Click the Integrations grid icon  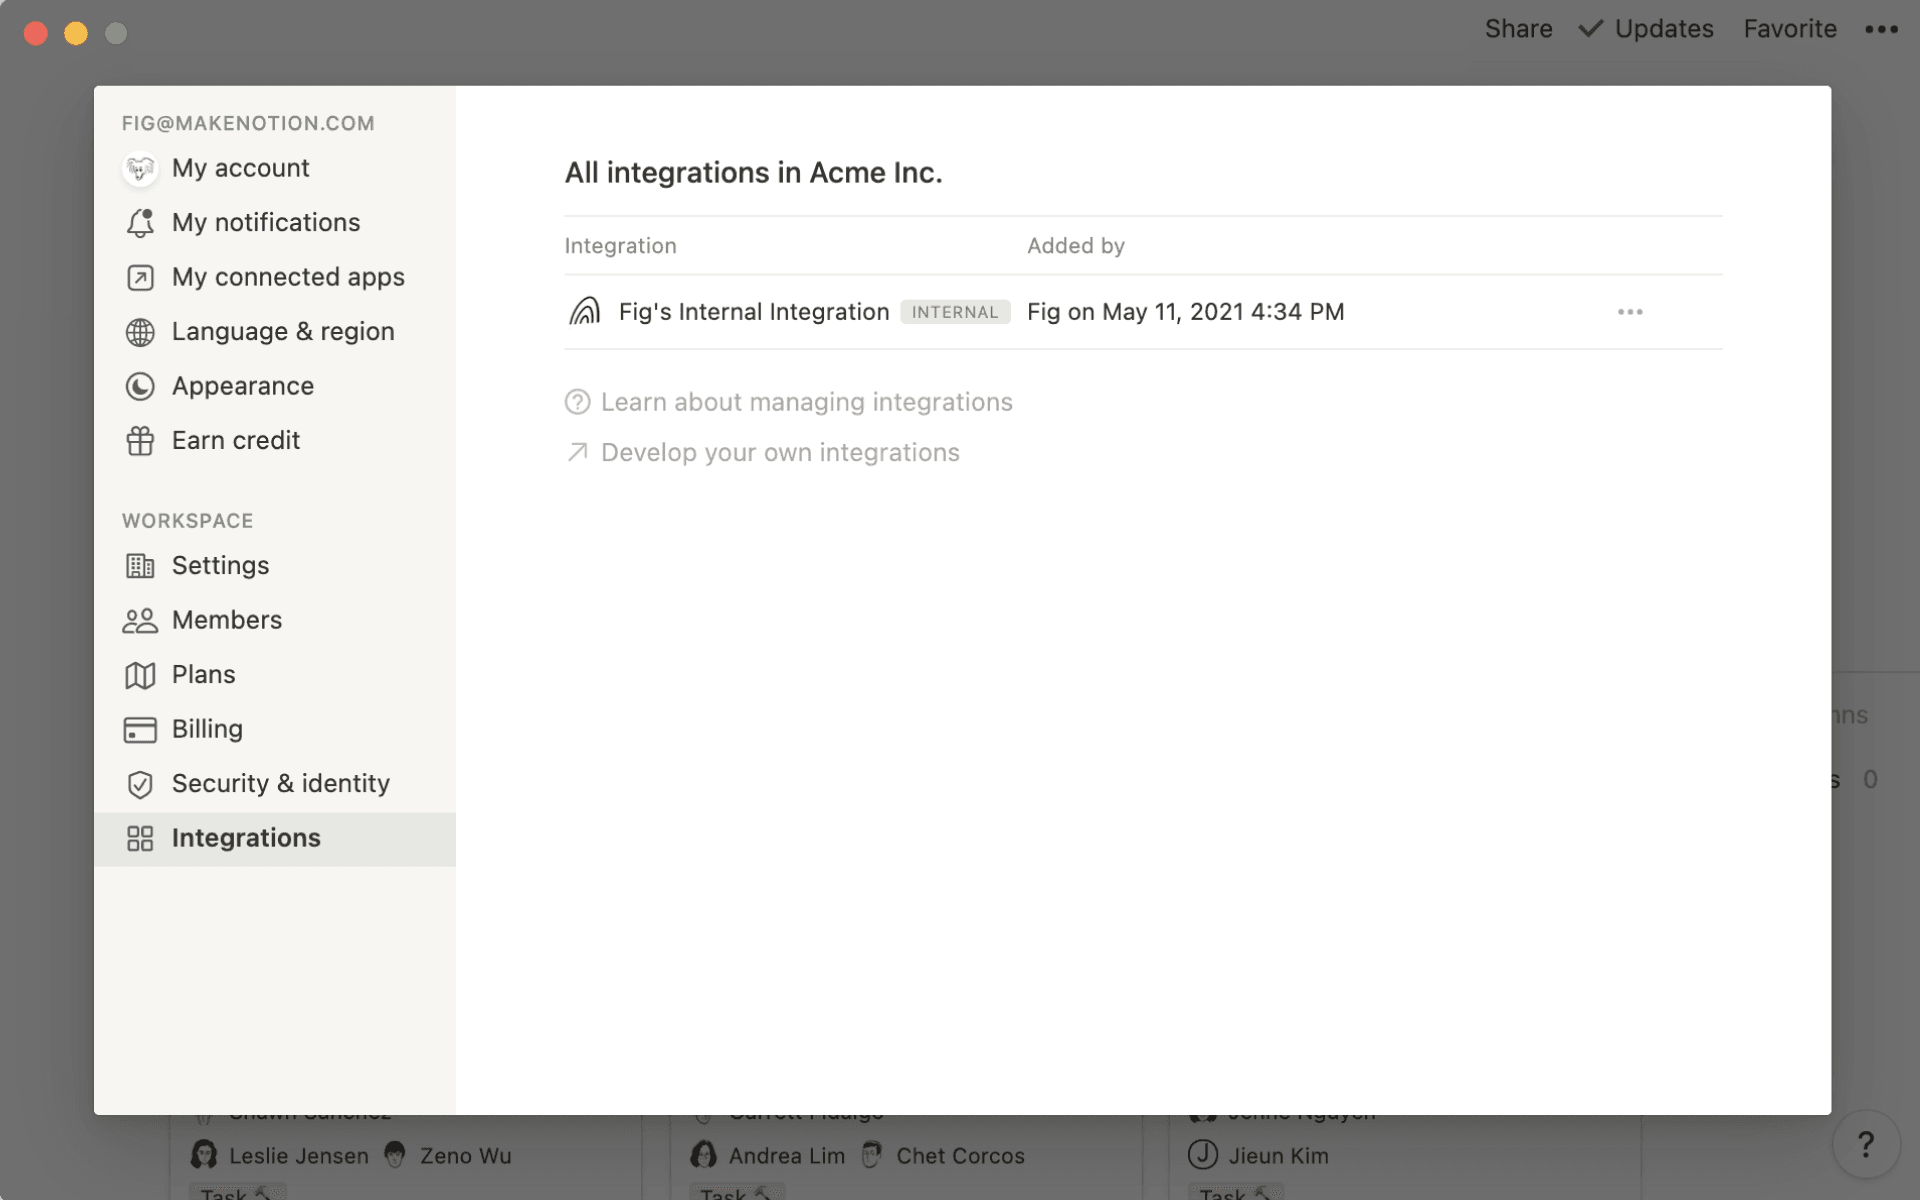point(141,839)
